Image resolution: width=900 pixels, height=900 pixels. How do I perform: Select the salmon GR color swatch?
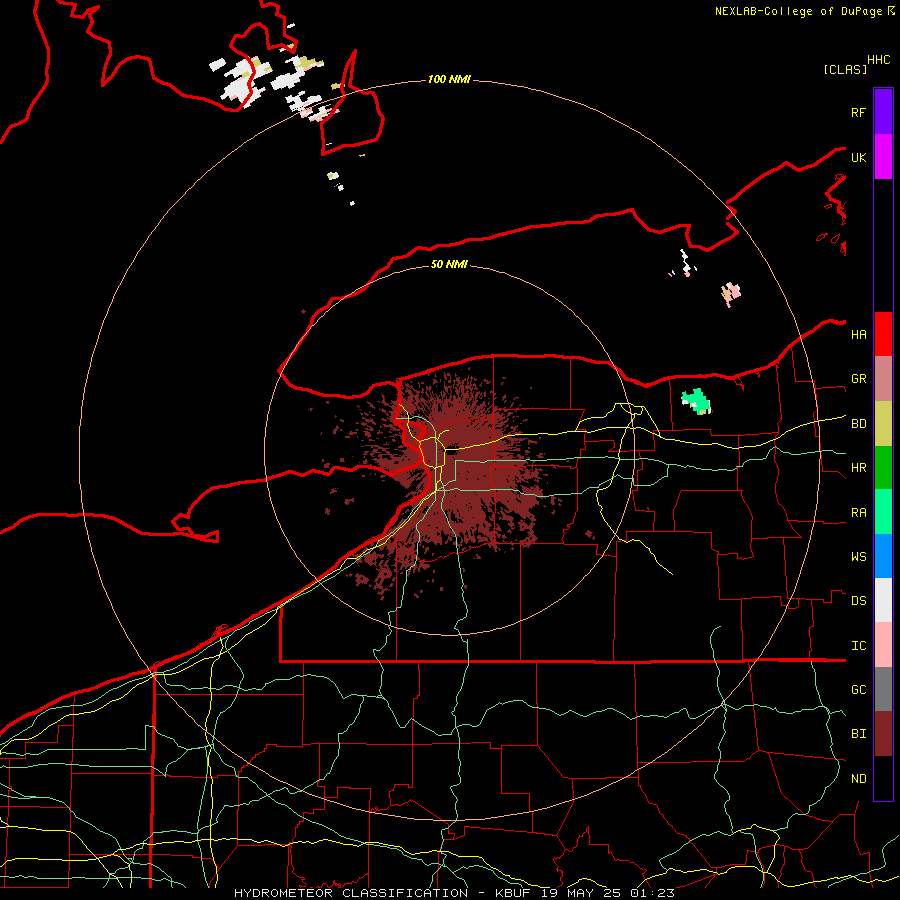click(x=883, y=379)
